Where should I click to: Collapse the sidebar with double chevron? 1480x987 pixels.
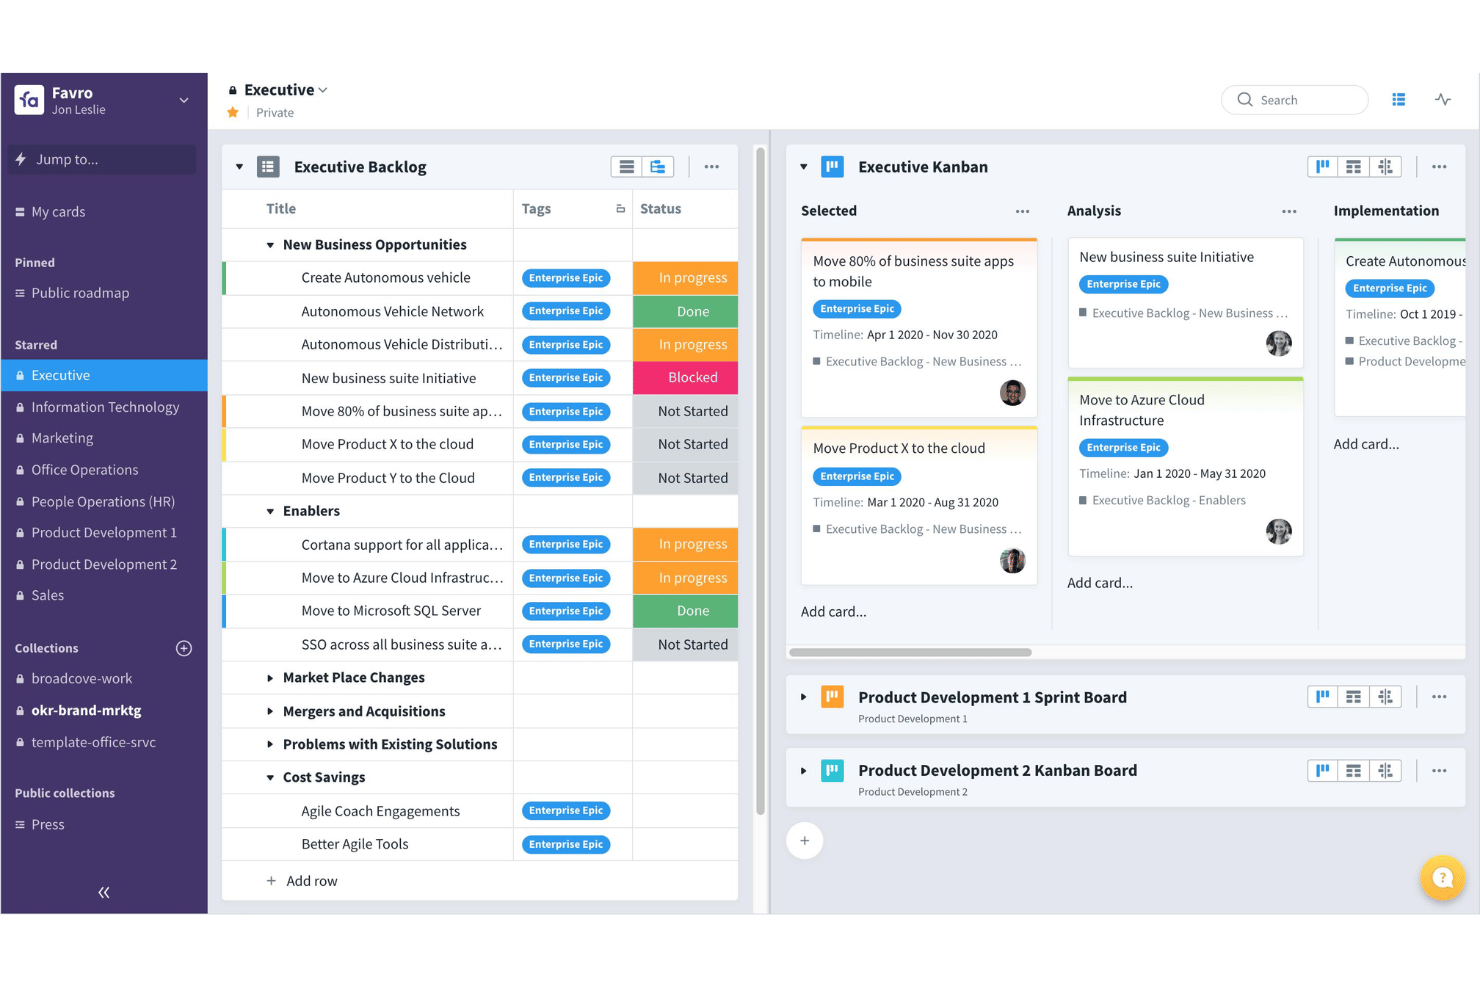[x=104, y=892]
